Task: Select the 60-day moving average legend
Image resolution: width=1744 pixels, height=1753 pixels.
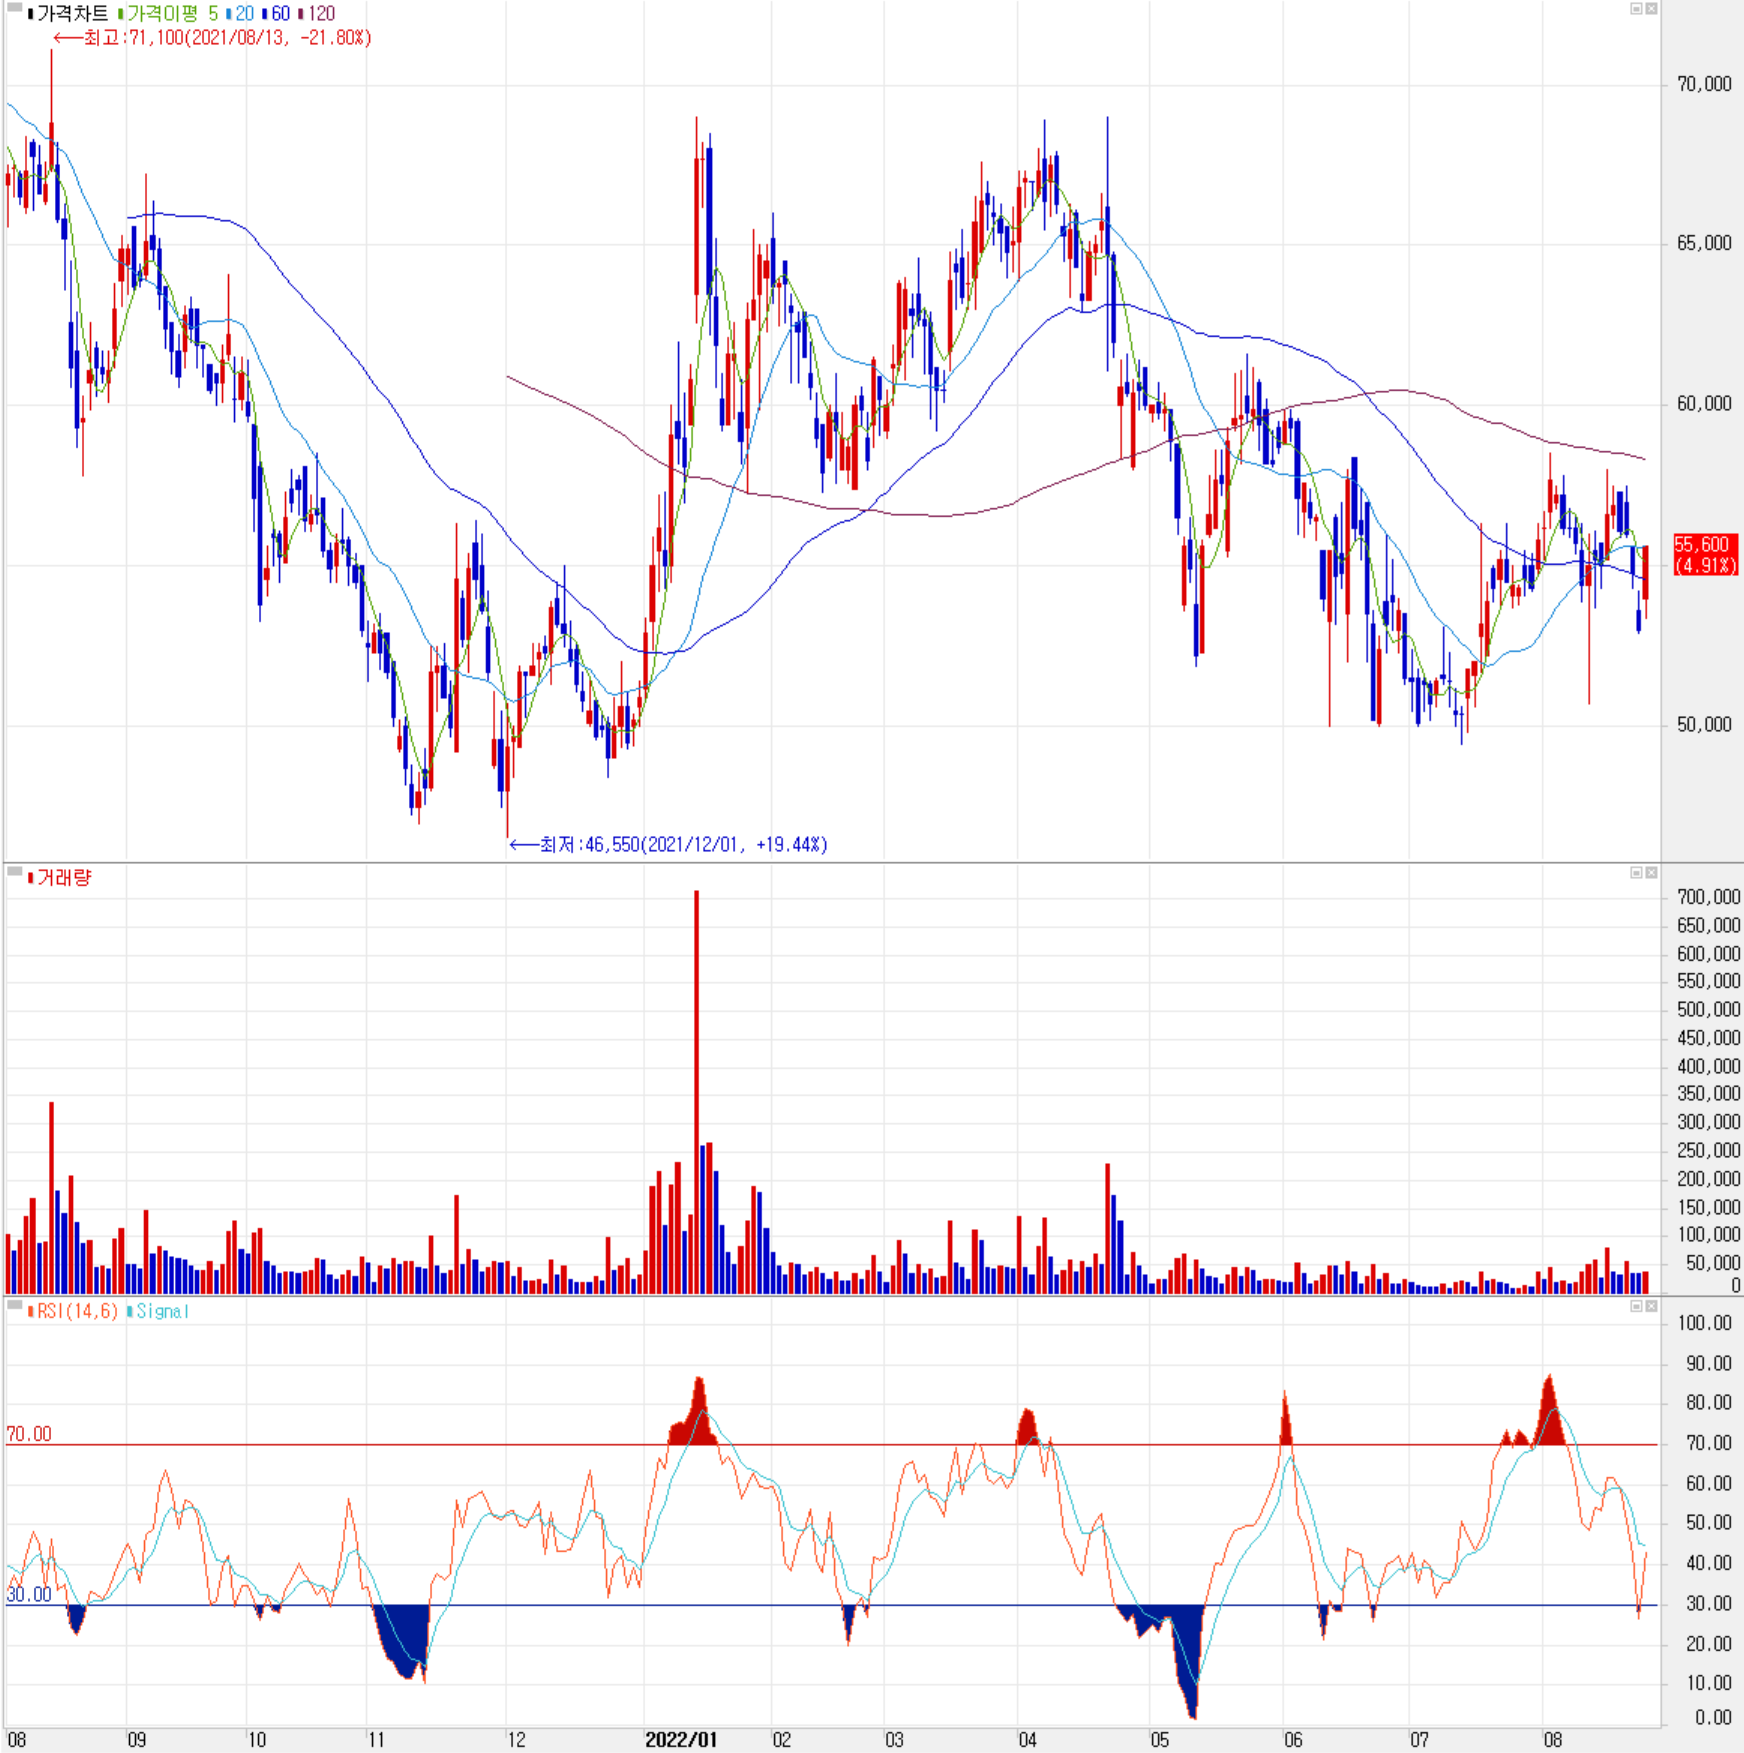Action: click(x=276, y=14)
